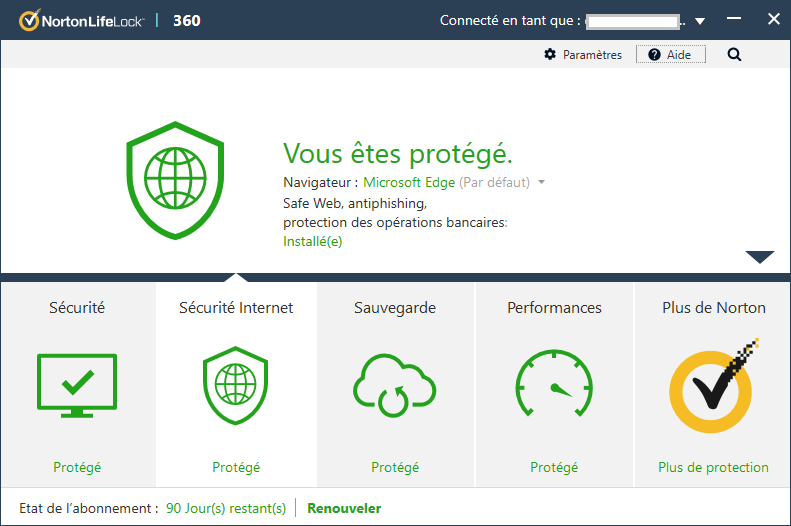The height and width of the screenshot is (526, 791).
Task: Click the 360 product name text
Action: tap(187, 21)
